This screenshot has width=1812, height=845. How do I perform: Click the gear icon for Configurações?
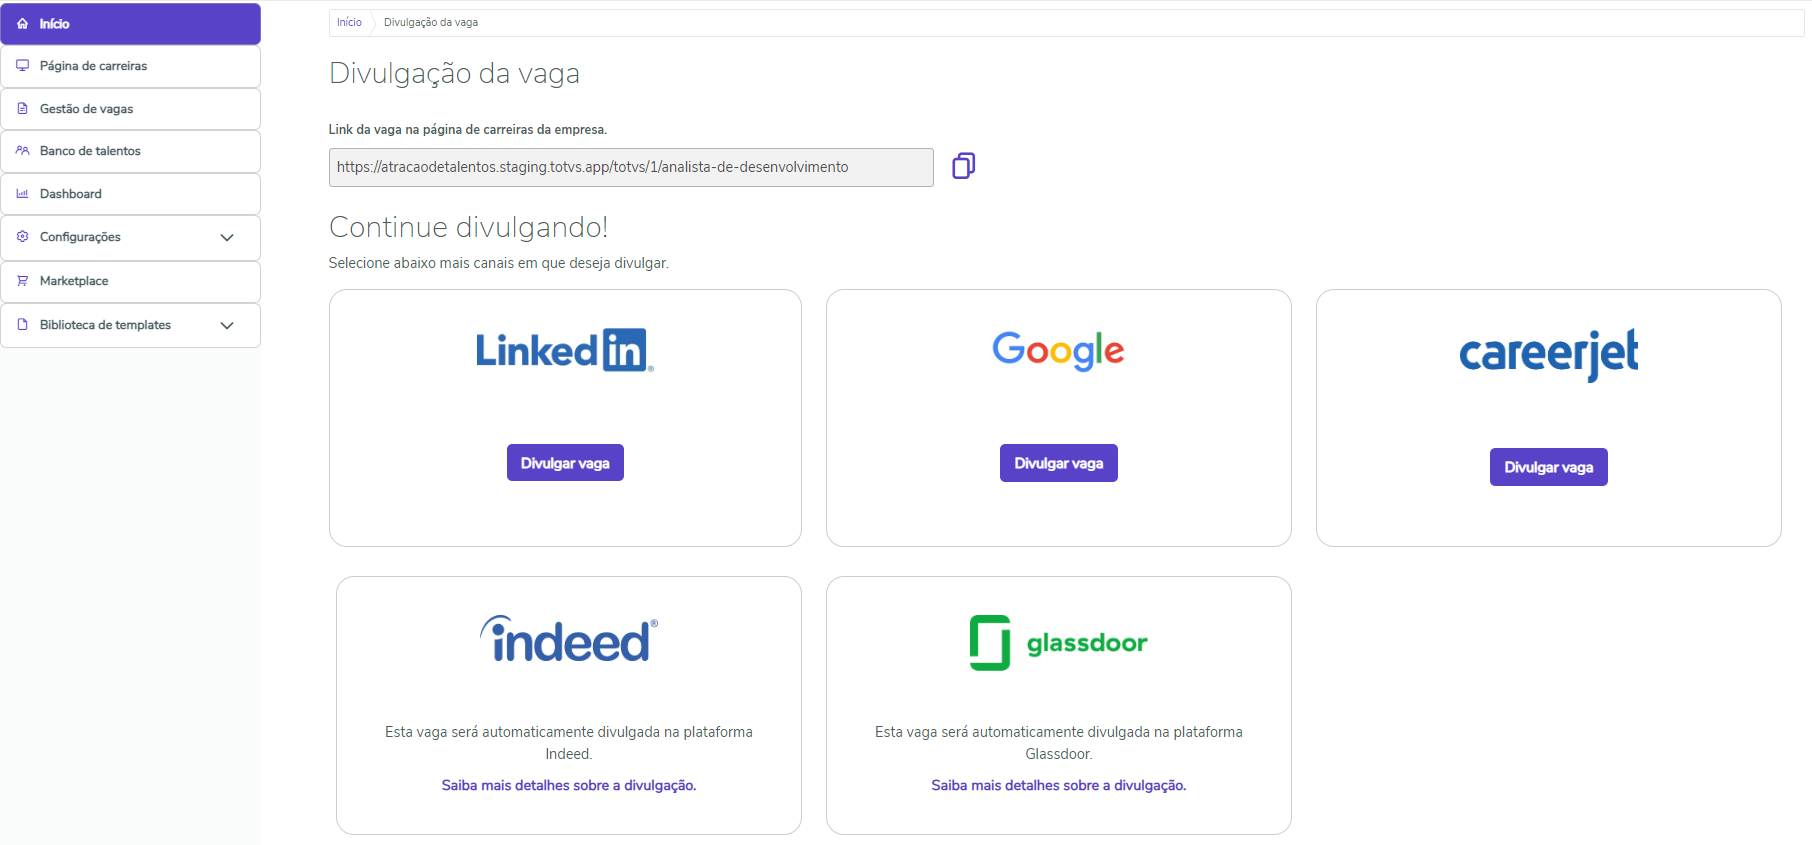[23, 237]
